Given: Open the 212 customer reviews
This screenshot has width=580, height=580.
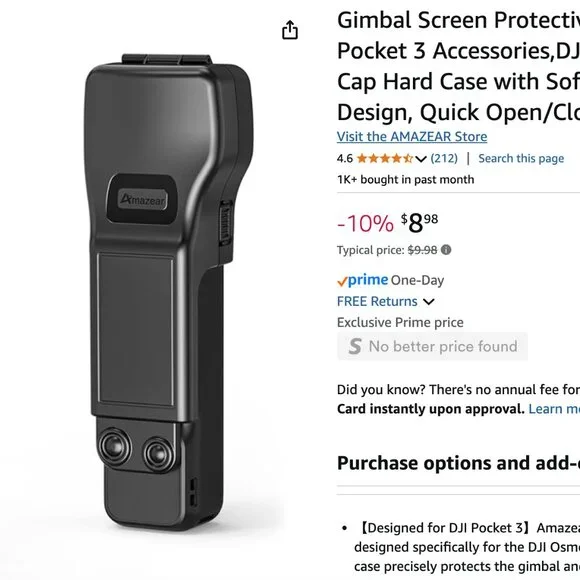Looking at the screenshot, I should pos(444,159).
